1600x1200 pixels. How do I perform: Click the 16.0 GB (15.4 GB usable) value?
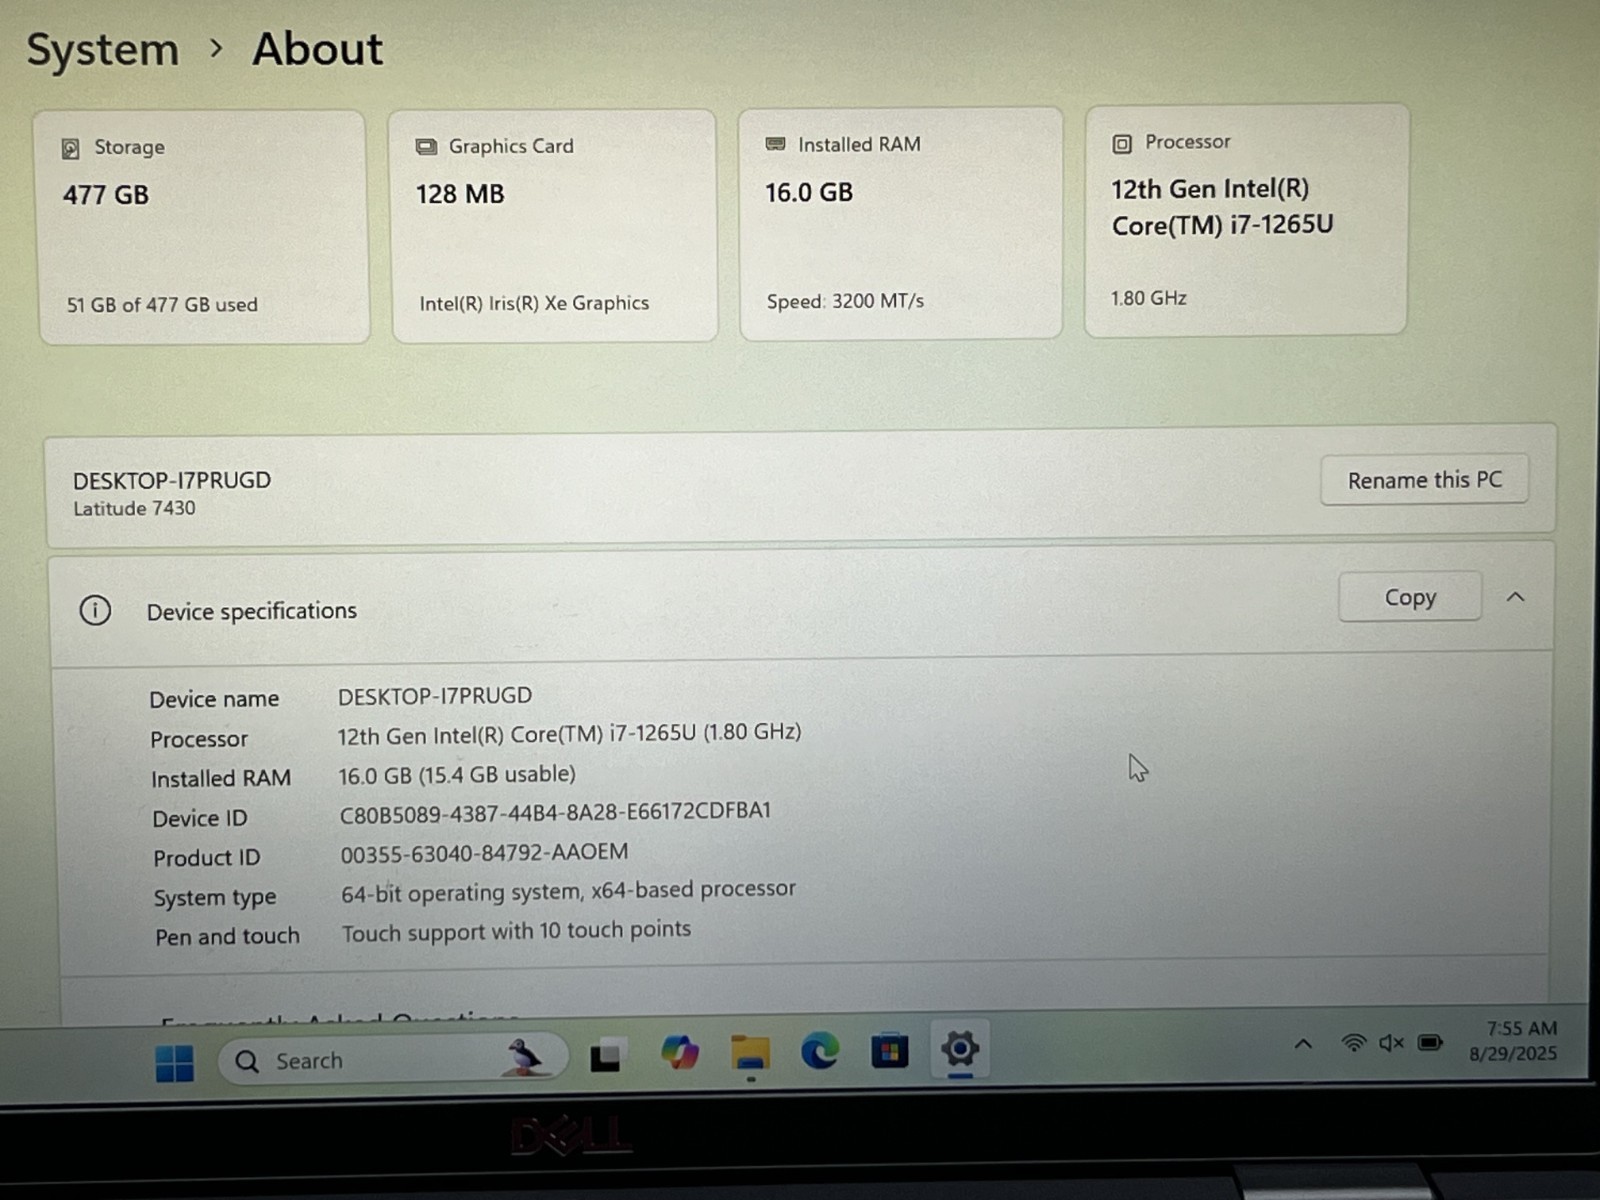(x=457, y=775)
